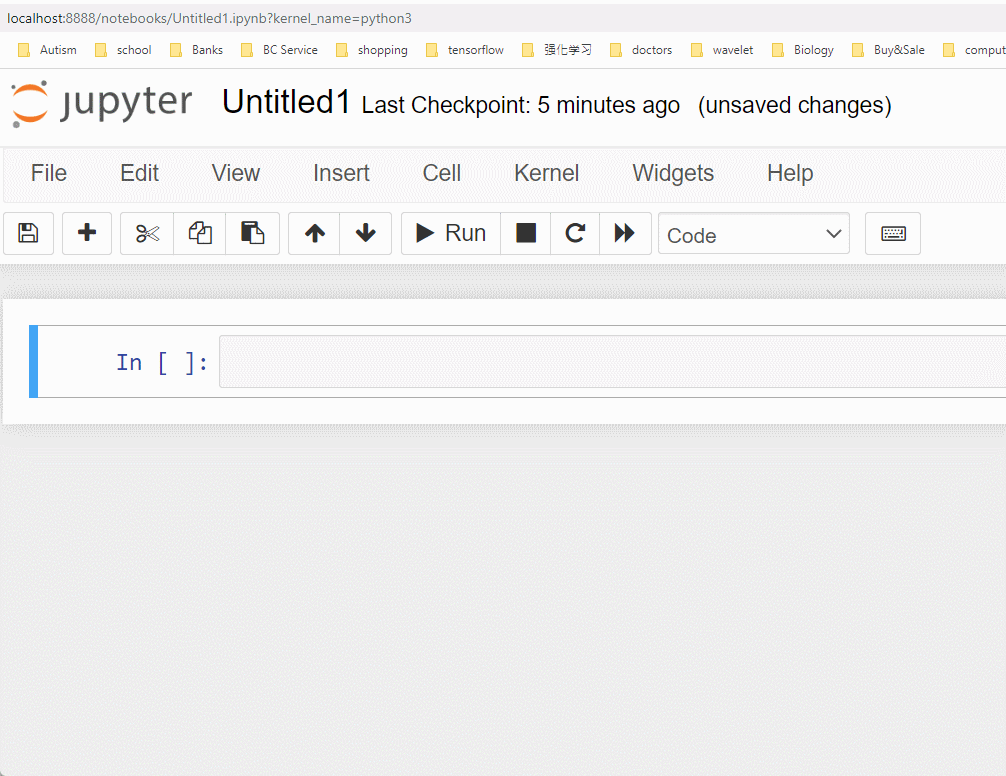
Task: Insert a cell below with plus icon
Action: pyautogui.click(x=87, y=233)
